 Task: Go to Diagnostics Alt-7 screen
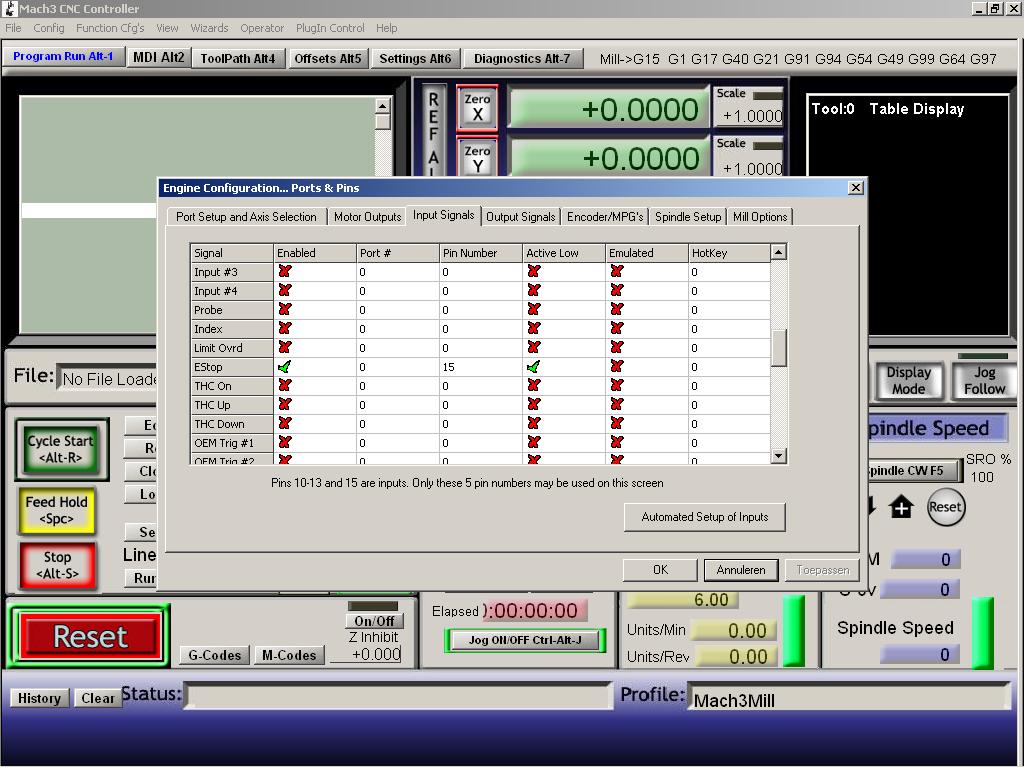[x=522, y=59]
